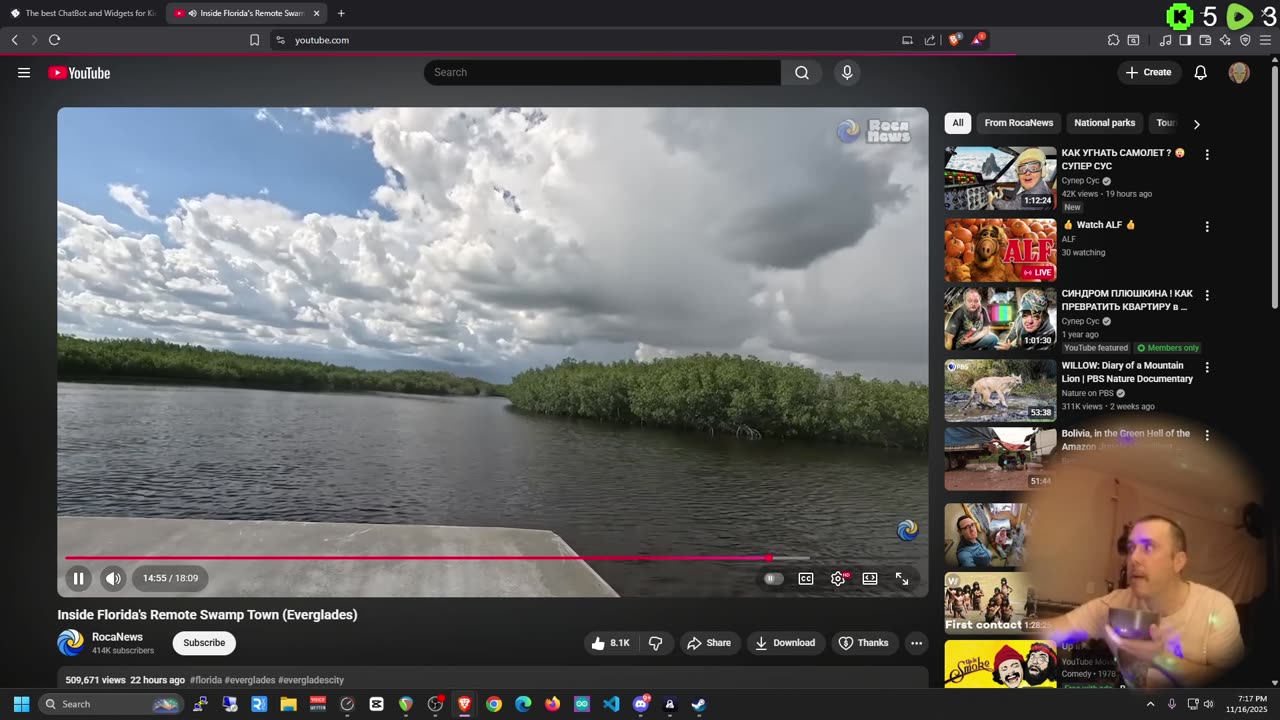This screenshot has height=720, width=1280.
Task: Open Windows Start menu
Action: [21, 704]
